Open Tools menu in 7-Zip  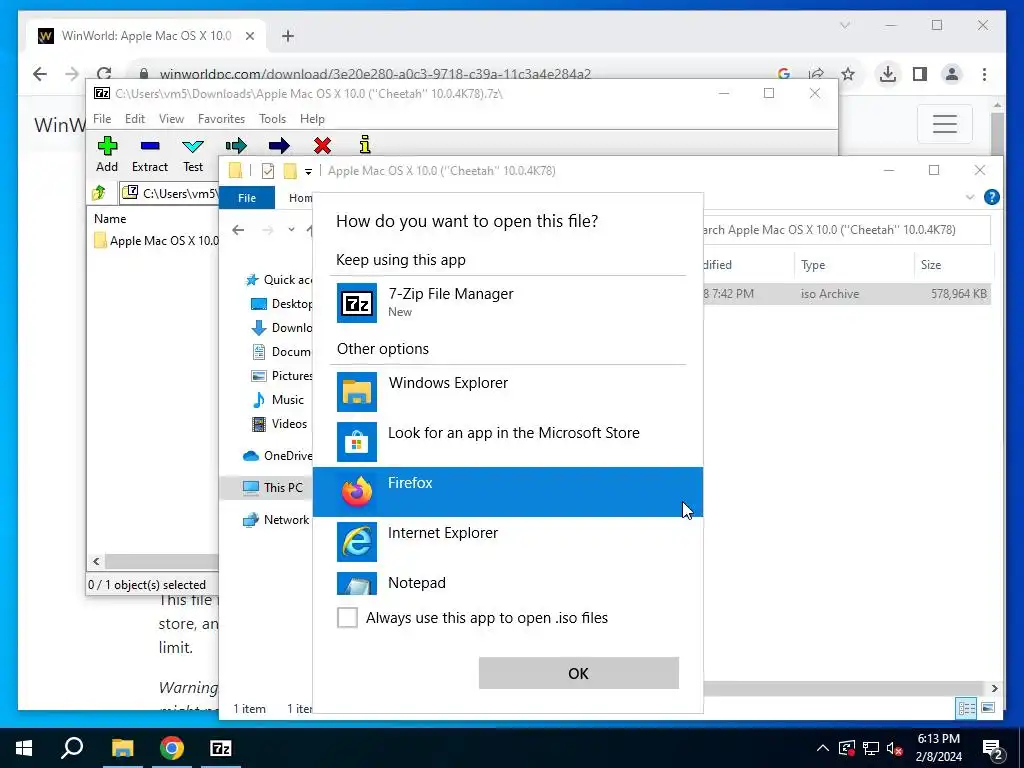(272, 119)
